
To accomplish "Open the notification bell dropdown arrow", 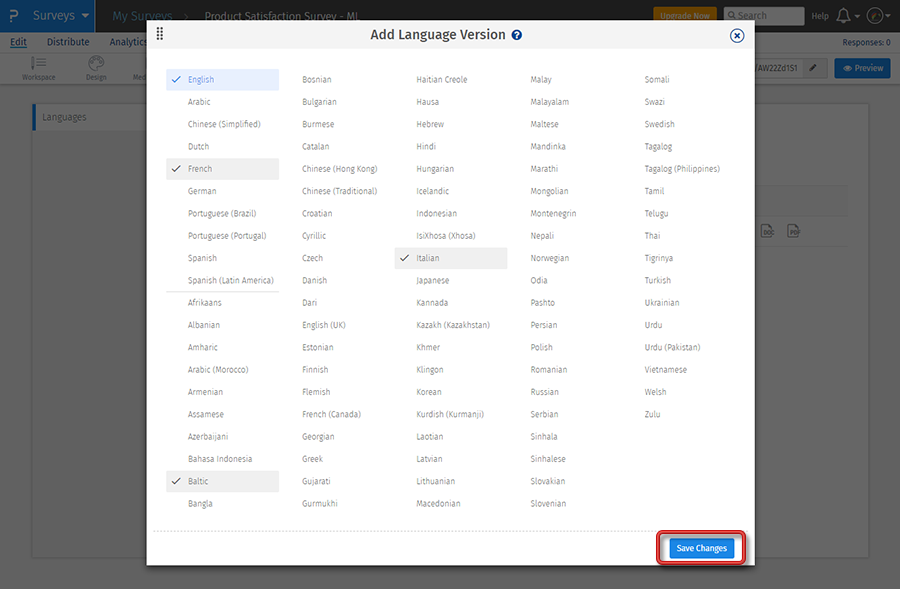I will 855,15.
